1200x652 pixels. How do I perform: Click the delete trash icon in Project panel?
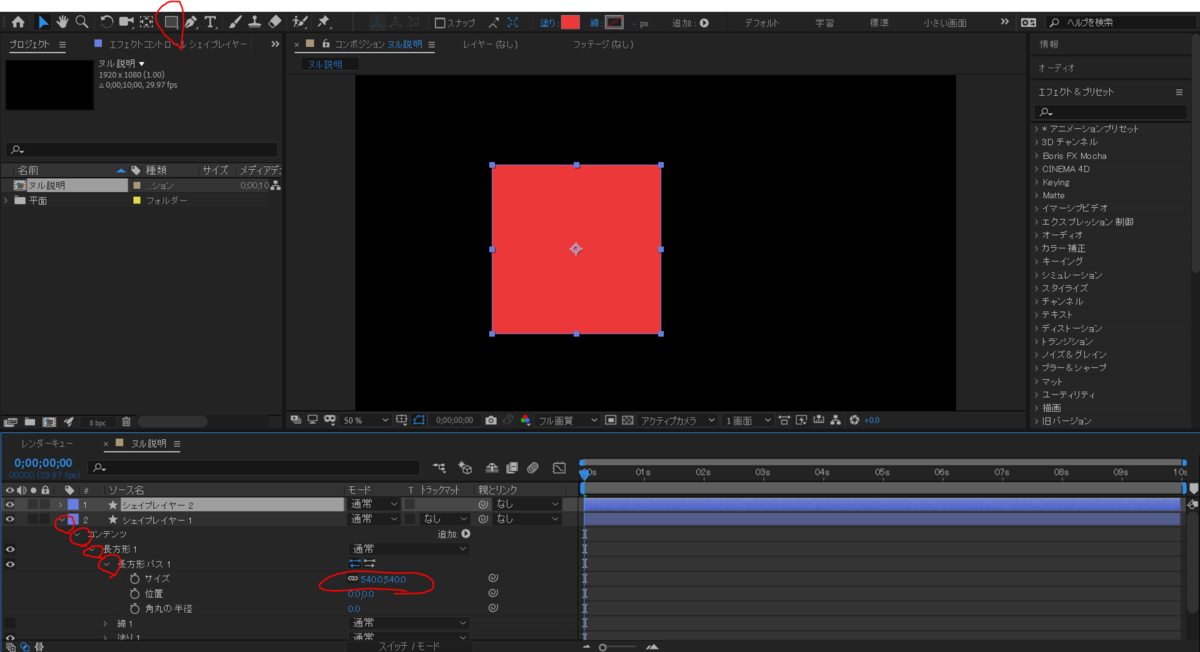pyautogui.click(x=126, y=422)
